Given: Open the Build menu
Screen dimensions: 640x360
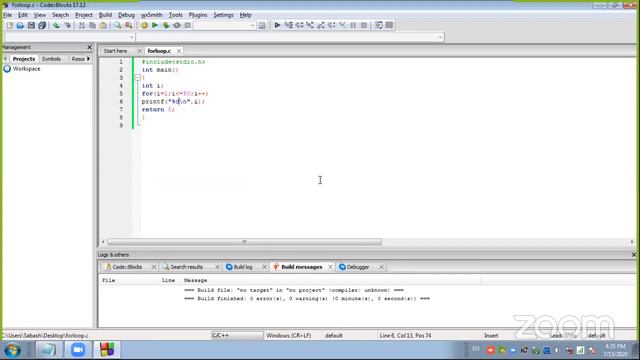Looking at the screenshot, I should (105, 15).
